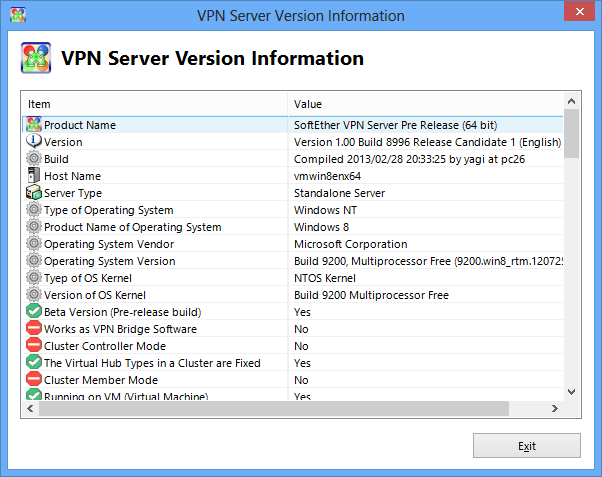The width and height of the screenshot is (602, 477).
Task: Click value 'Version 1.00 Build 8996 Release Candidate 1'
Action: click(x=427, y=142)
